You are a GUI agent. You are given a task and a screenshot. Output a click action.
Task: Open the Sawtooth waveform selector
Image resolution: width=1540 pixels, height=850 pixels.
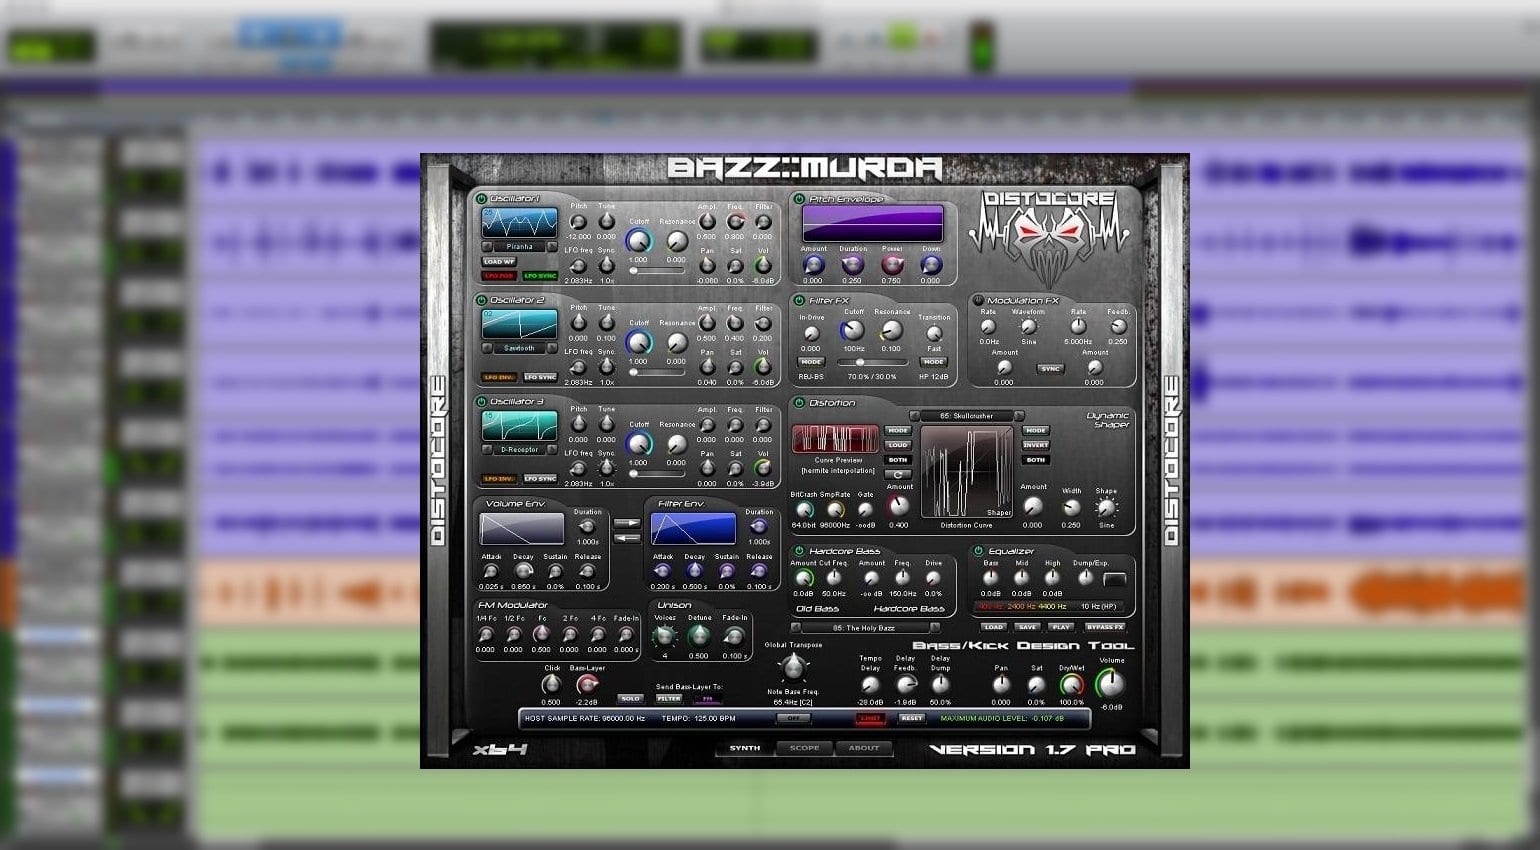pos(520,348)
